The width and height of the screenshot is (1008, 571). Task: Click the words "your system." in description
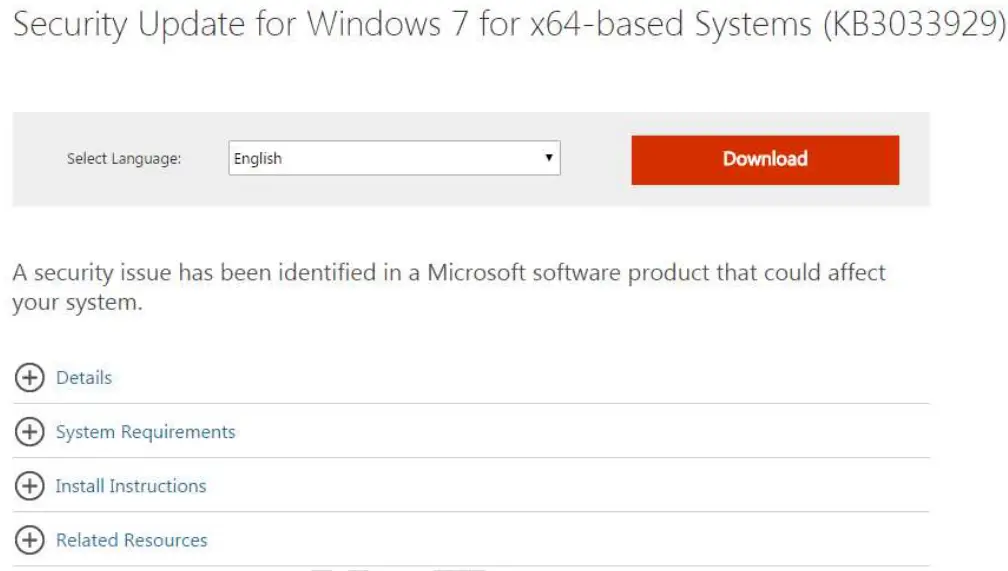tap(77, 303)
